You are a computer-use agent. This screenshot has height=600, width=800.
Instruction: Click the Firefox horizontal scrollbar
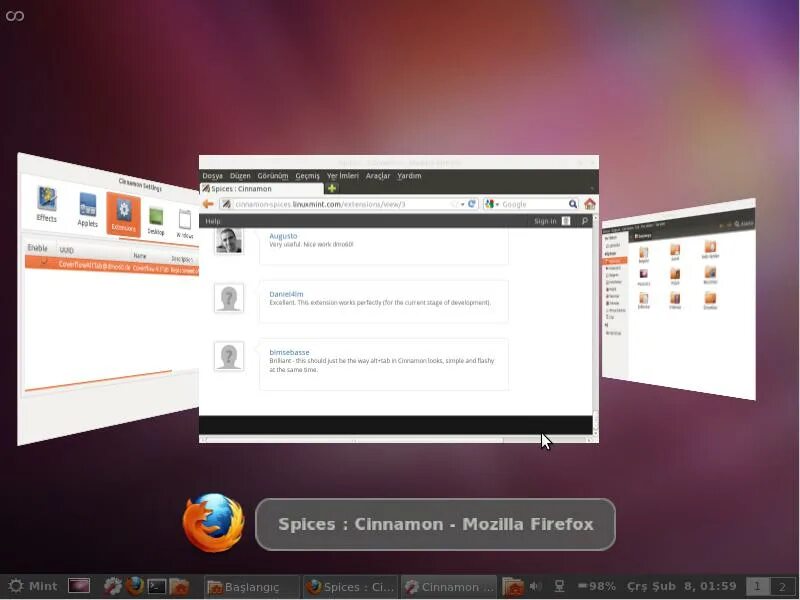pos(396,439)
